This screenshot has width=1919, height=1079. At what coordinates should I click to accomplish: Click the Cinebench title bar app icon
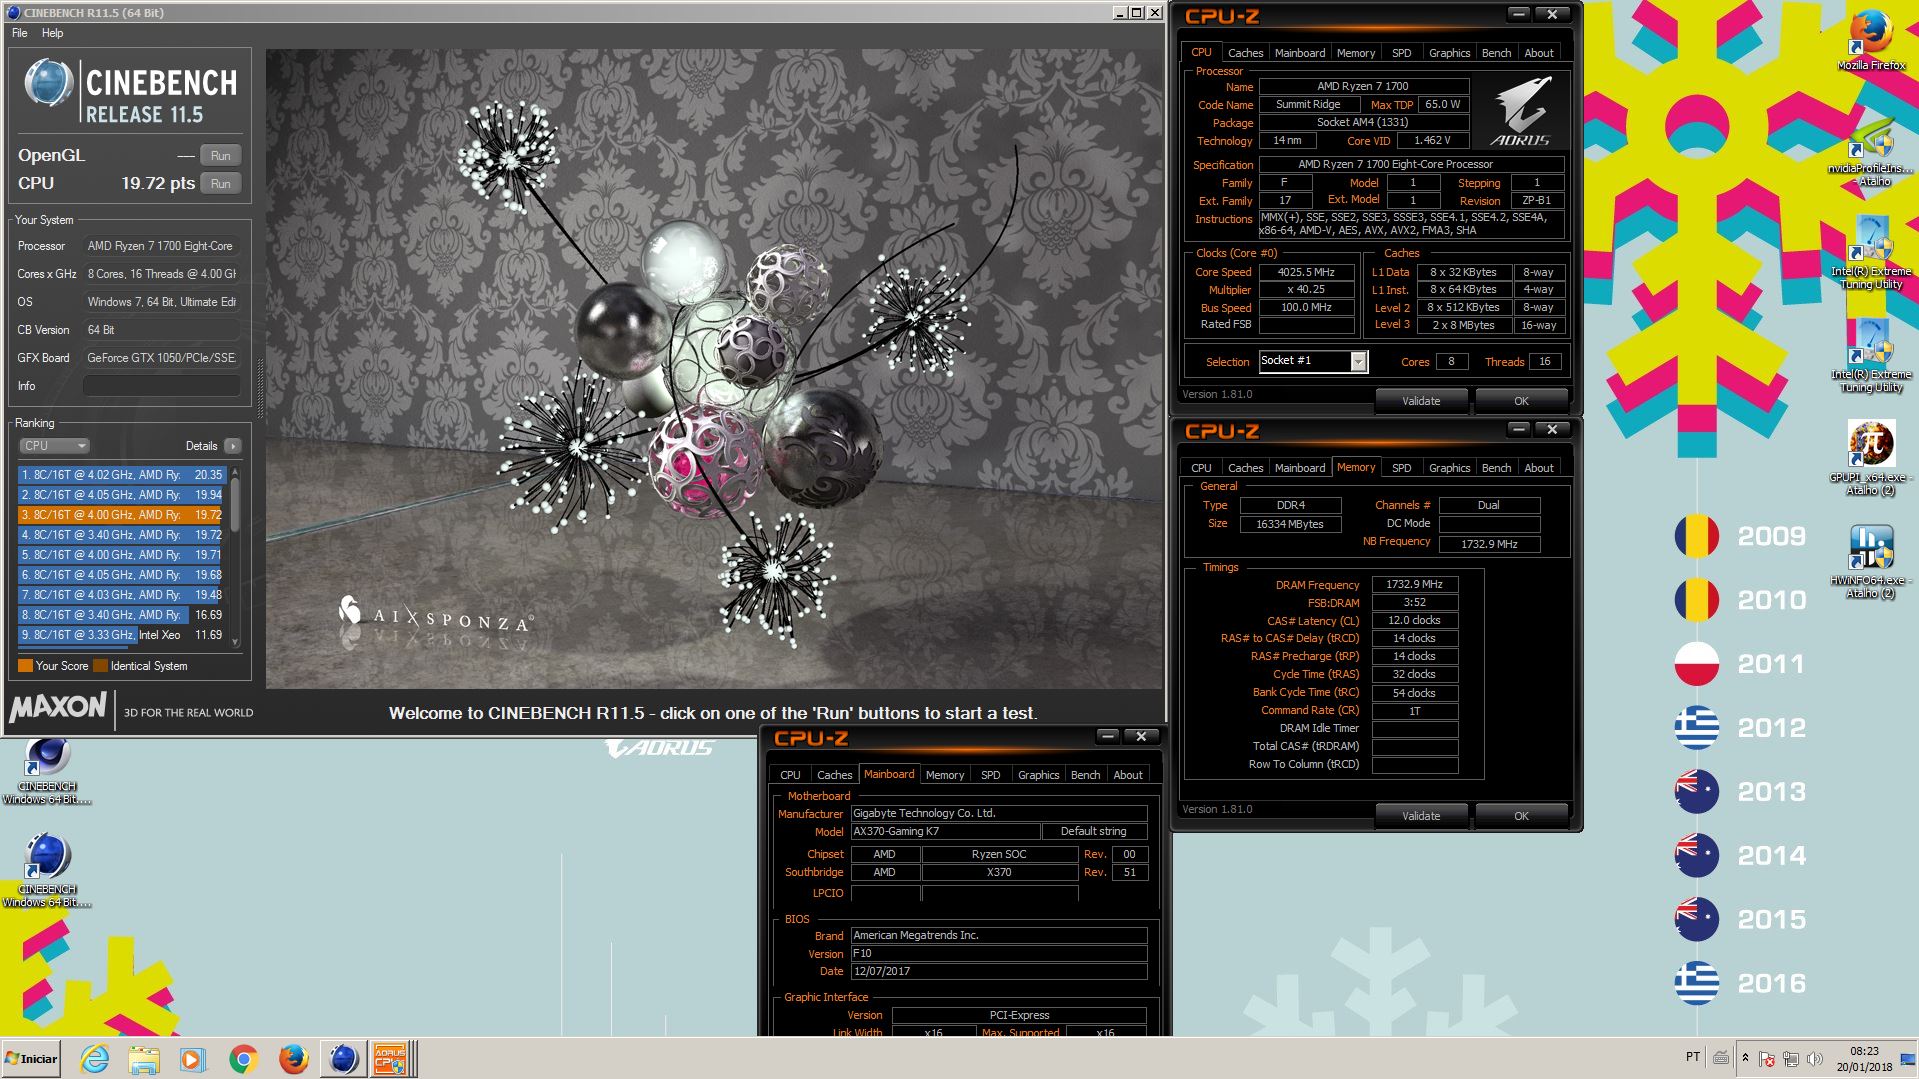pos(13,13)
